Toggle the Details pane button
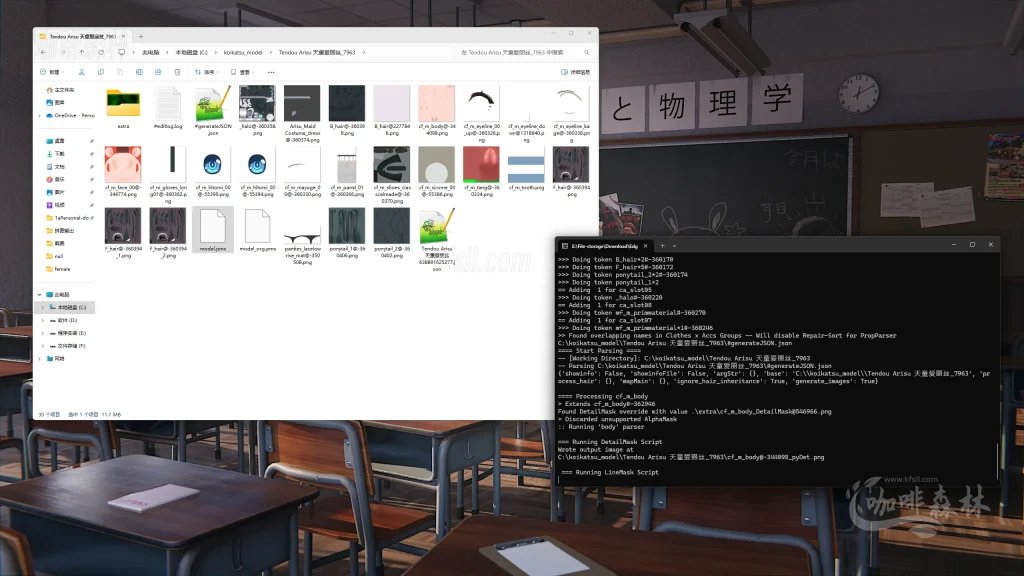This screenshot has width=1024, height=576. click(x=579, y=72)
